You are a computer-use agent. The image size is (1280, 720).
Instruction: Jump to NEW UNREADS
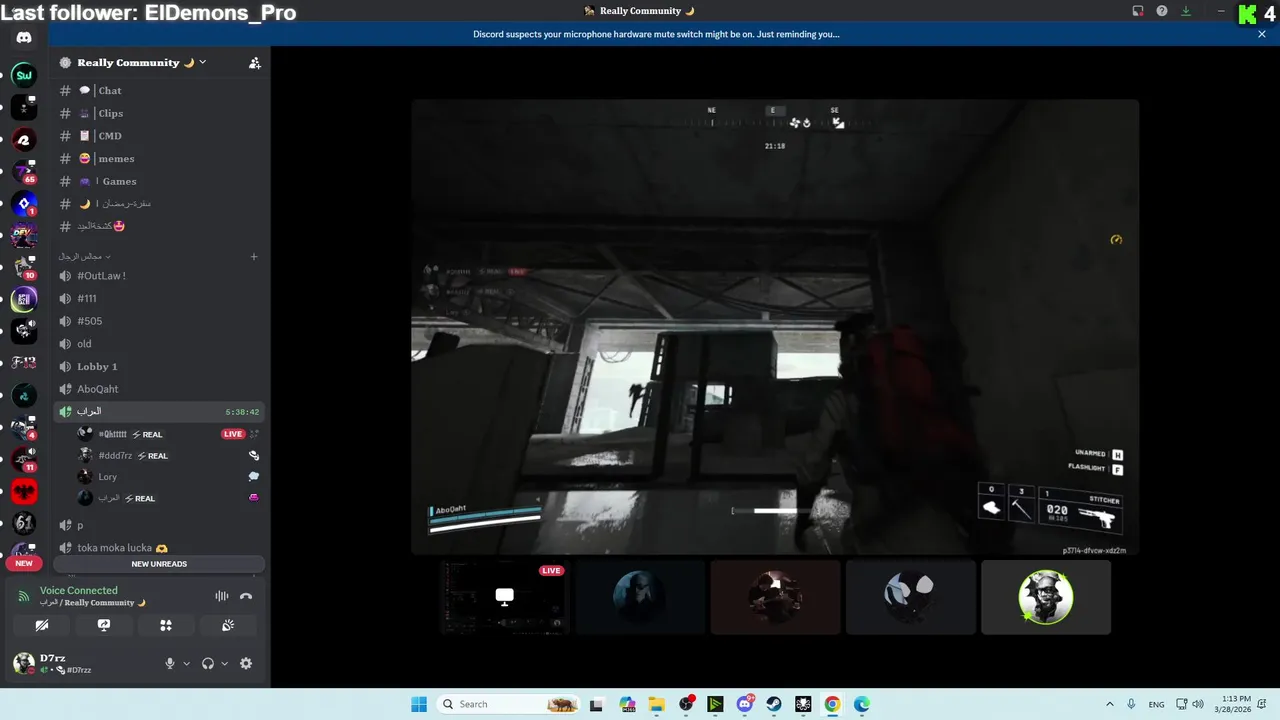159,564
